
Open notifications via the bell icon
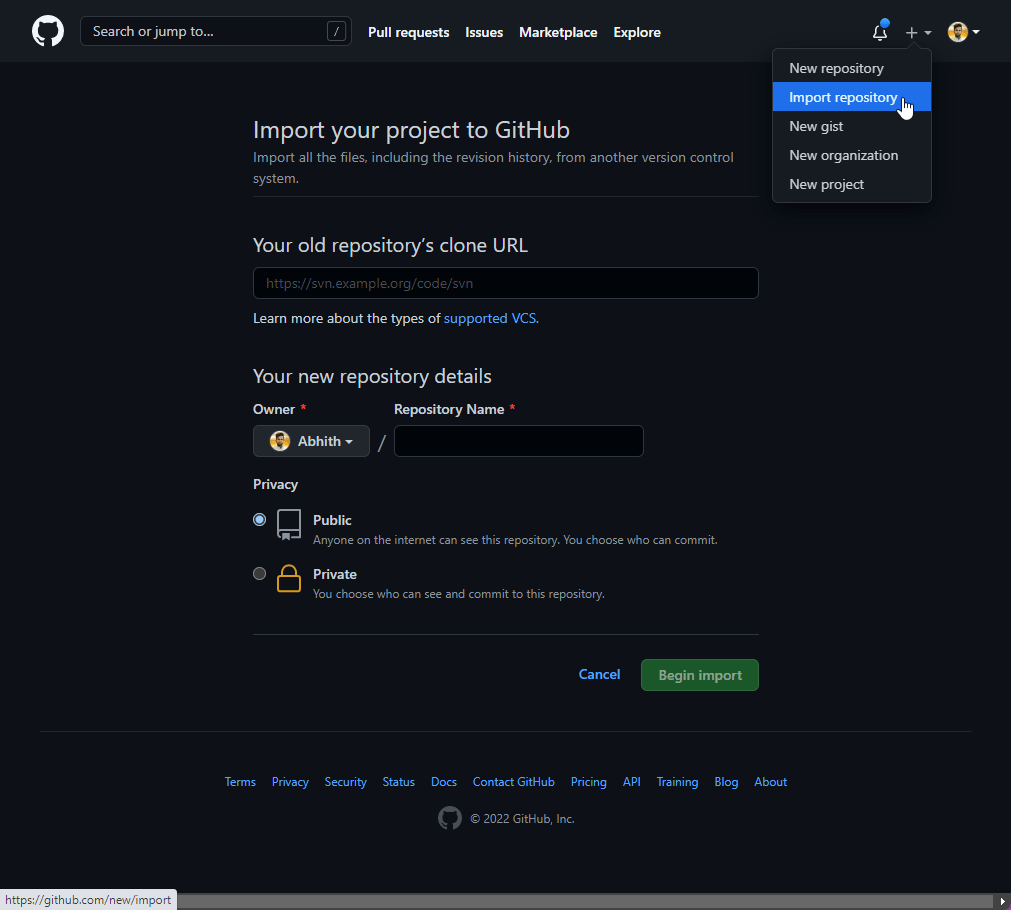coord(879,32)
